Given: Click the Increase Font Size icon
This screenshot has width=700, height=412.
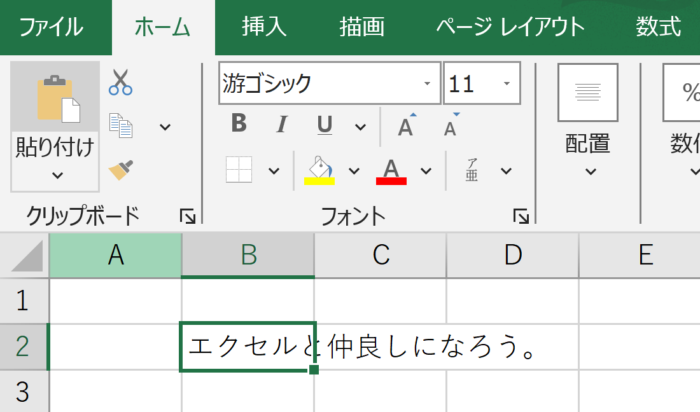Looking at the screenshot, I should 405,126.
